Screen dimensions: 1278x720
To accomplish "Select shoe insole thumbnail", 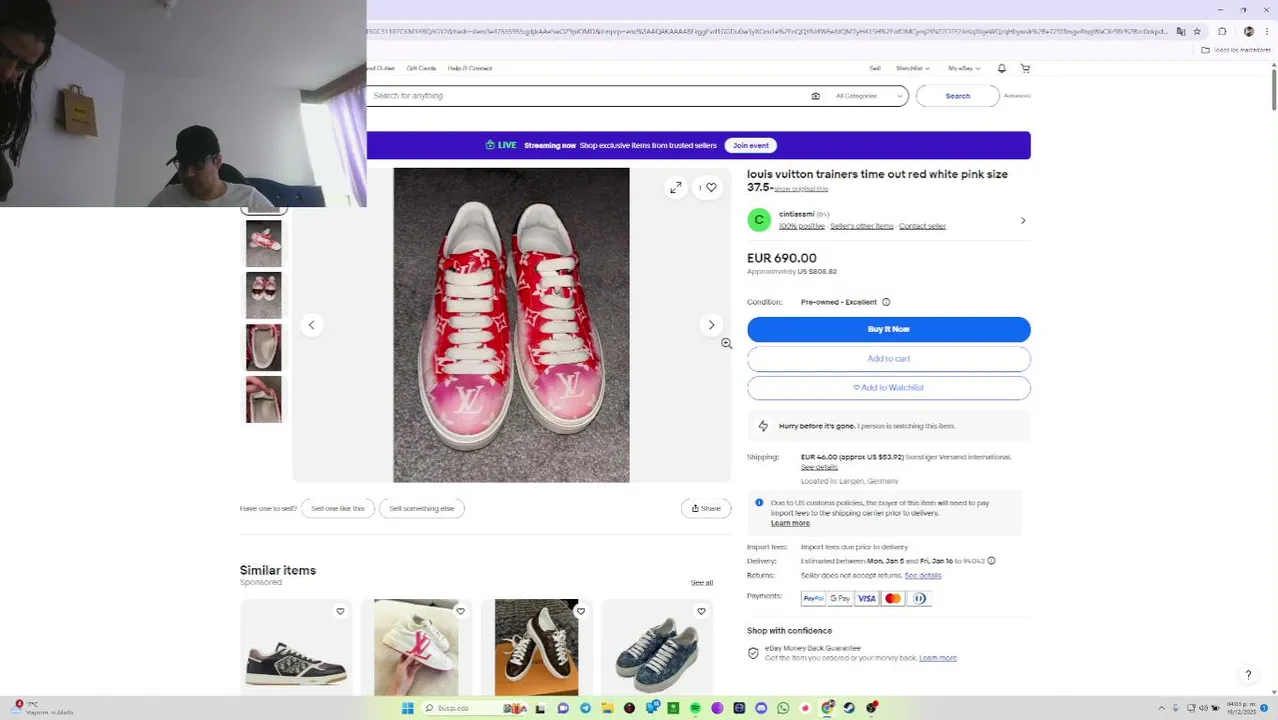I will click(264, 347).
